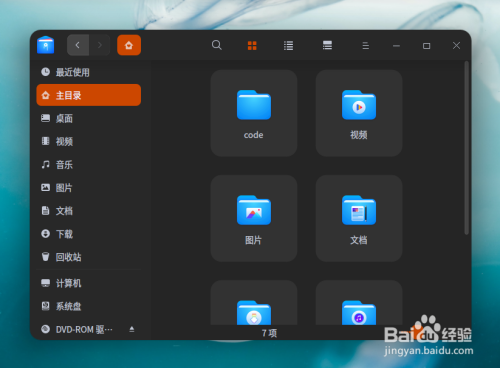Open 最近使用 in the sidebar

point(89,72)
